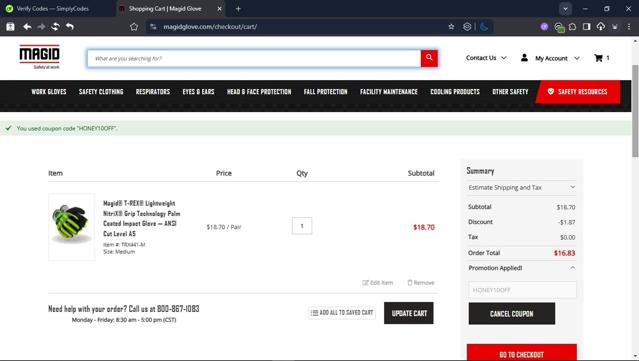Click the Discount -$1.87 value
Image resolution: width=639 pixels, height=361 pixels.
point(567,222)
